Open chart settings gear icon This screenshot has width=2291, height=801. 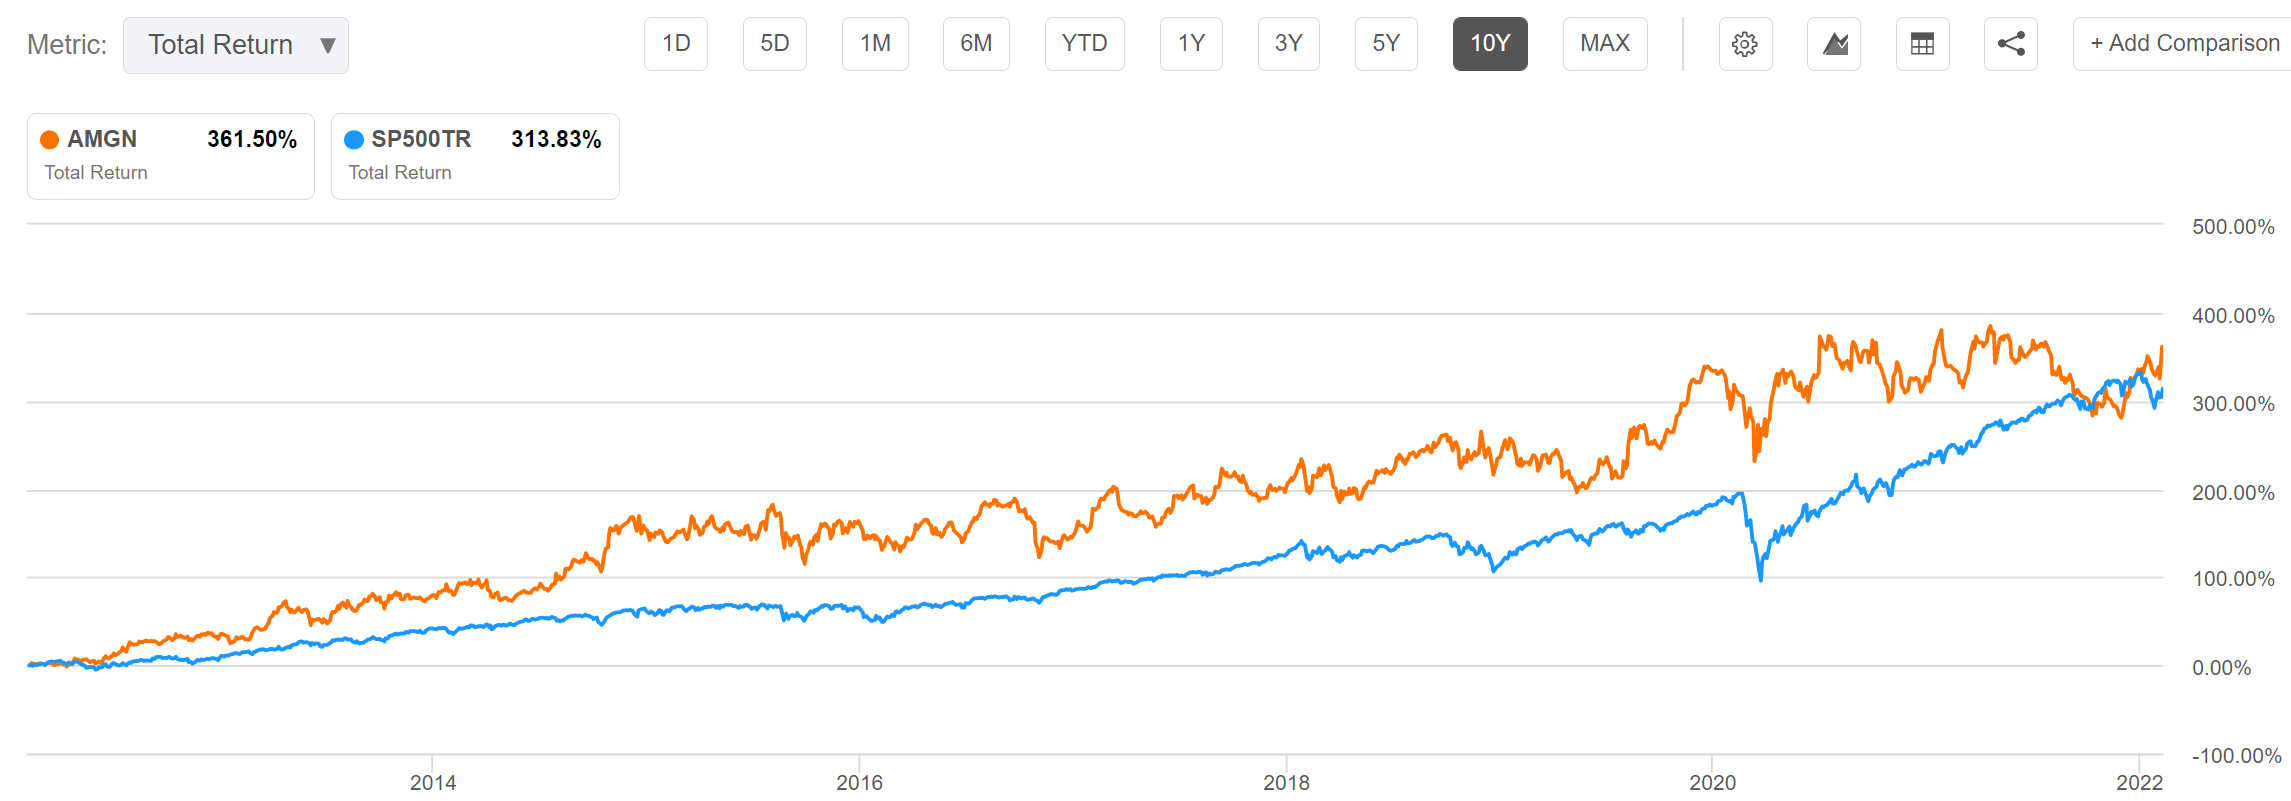click(x=1745, y=44)
